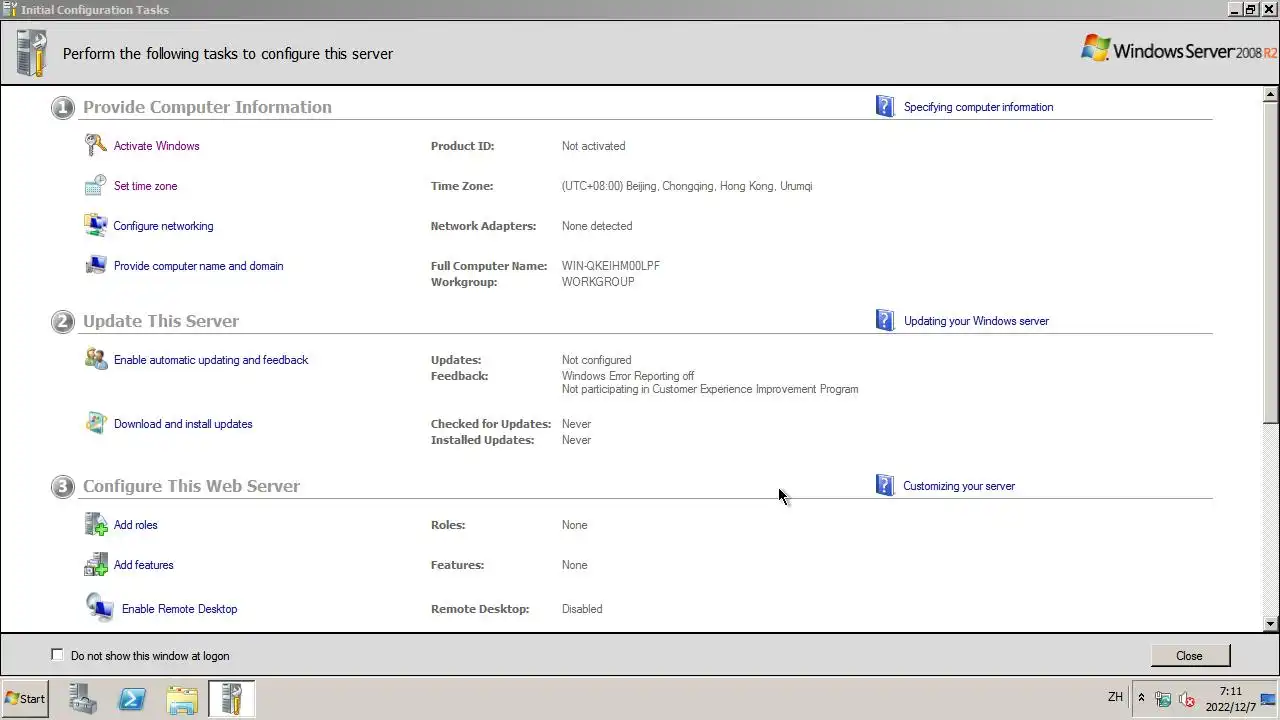Click help icon beside Specifying computer information
Viewport: 1280px width, 720px height.
tap(885, 106)
